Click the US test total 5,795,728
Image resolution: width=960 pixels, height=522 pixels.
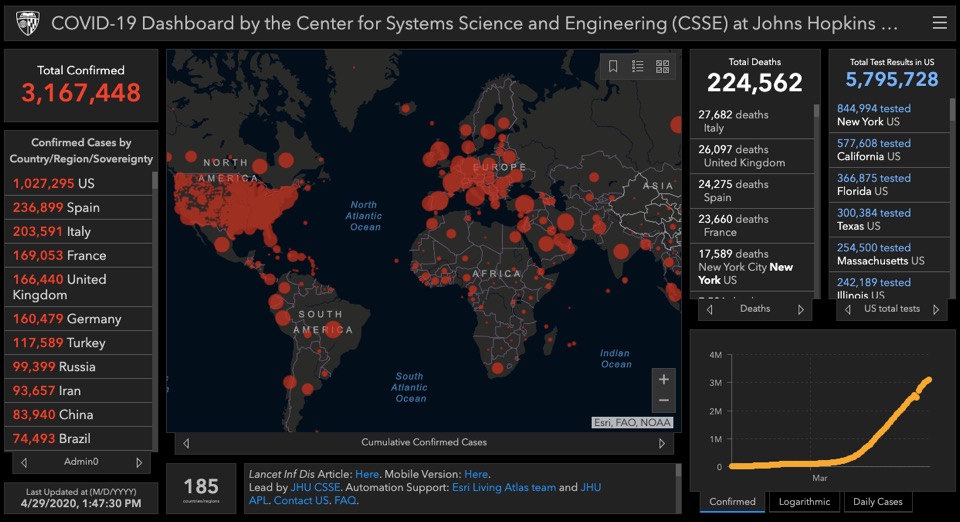[891, 79]
